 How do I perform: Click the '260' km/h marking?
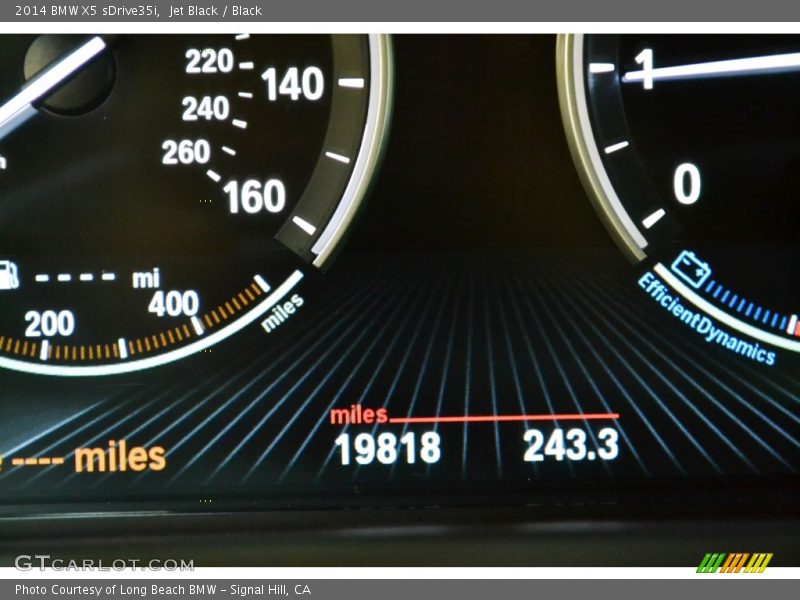(186, 152)
